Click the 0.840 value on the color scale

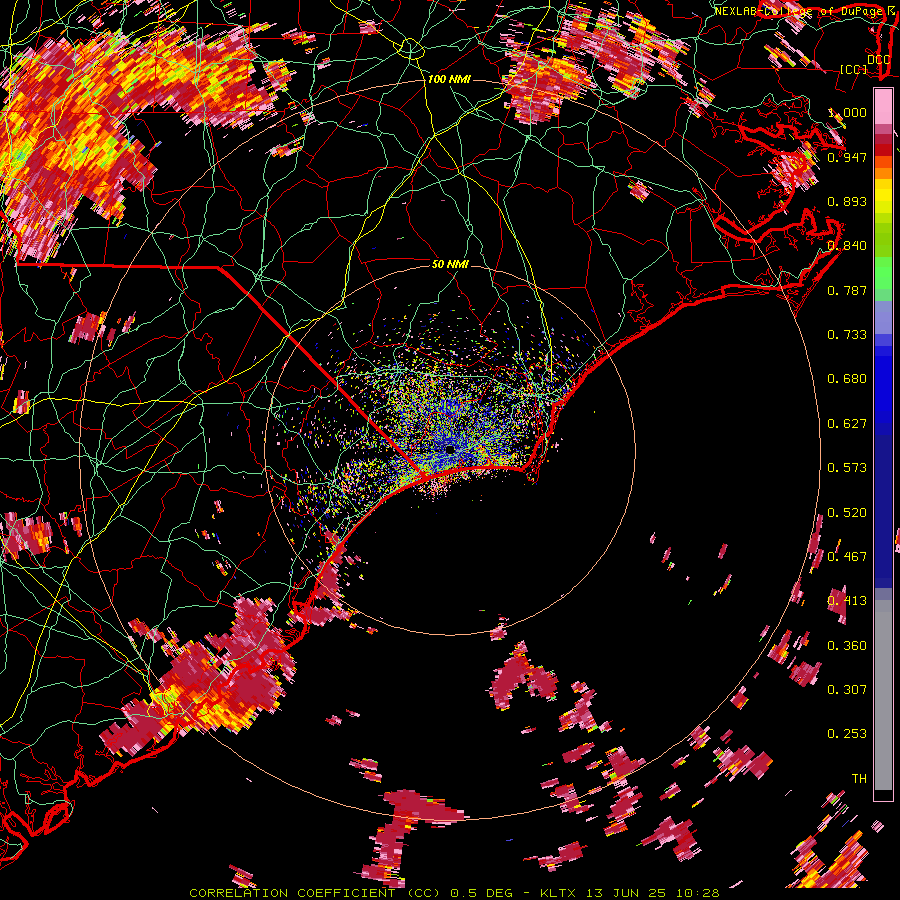point(847,246)
